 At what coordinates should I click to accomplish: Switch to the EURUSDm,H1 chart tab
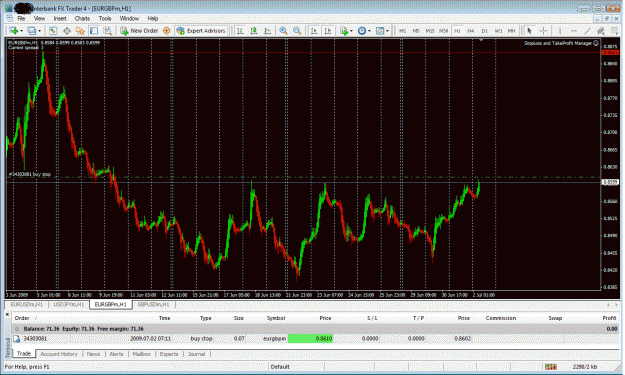coord(26,304)
